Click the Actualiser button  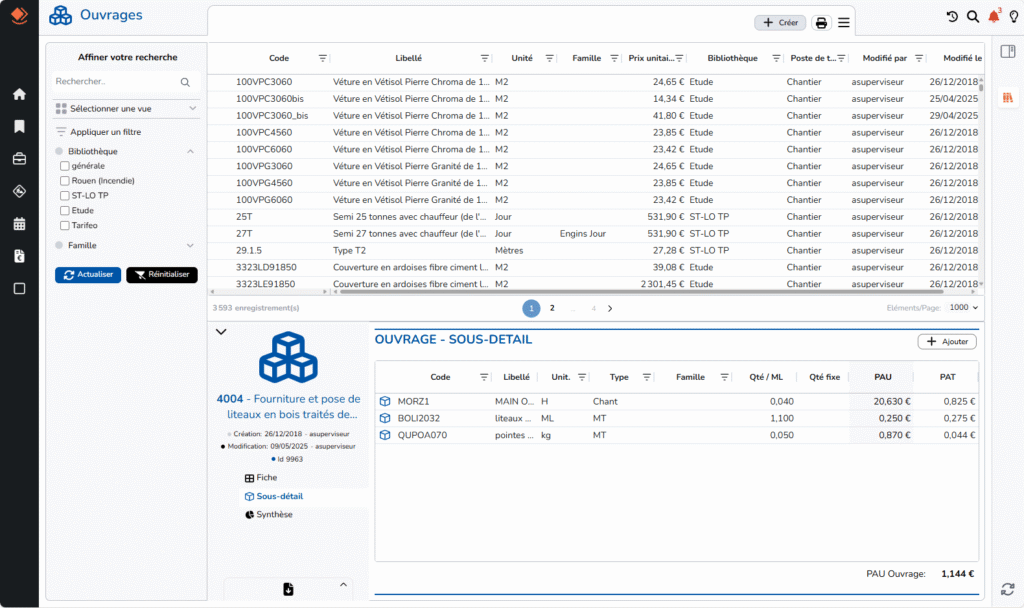88,275
